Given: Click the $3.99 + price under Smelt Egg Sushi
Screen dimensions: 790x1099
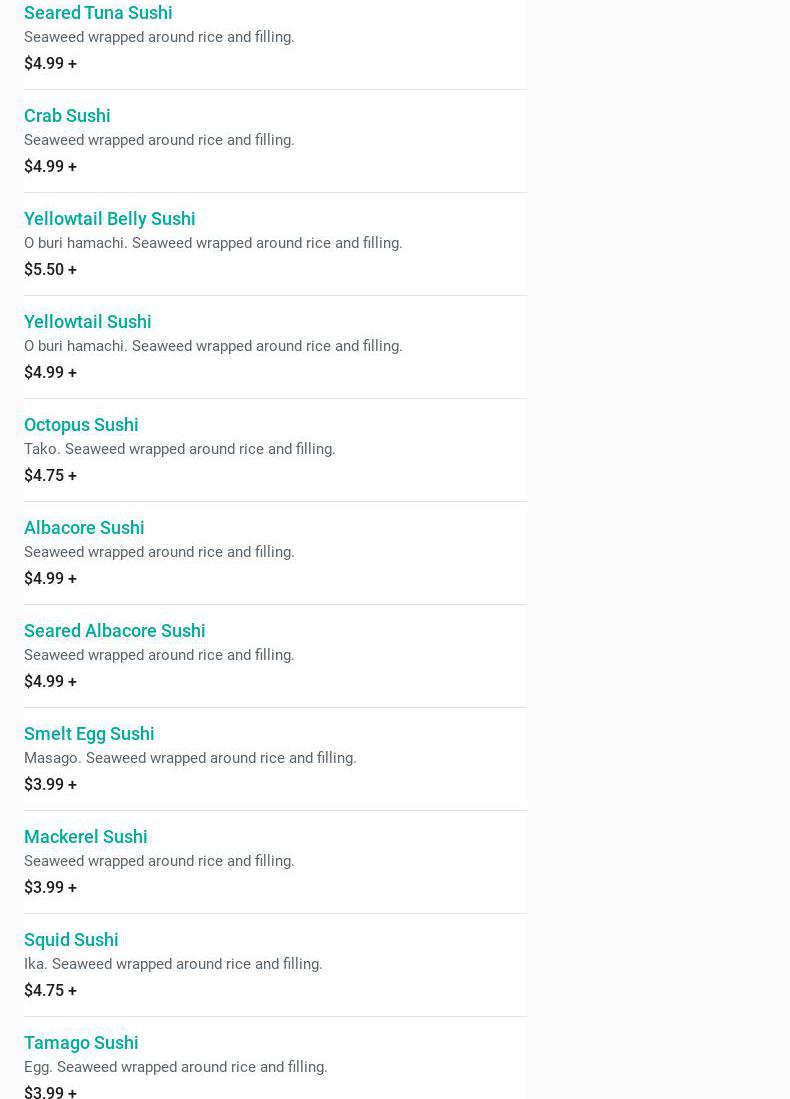Looking at the screenshot, I should (x=50, y=785).
